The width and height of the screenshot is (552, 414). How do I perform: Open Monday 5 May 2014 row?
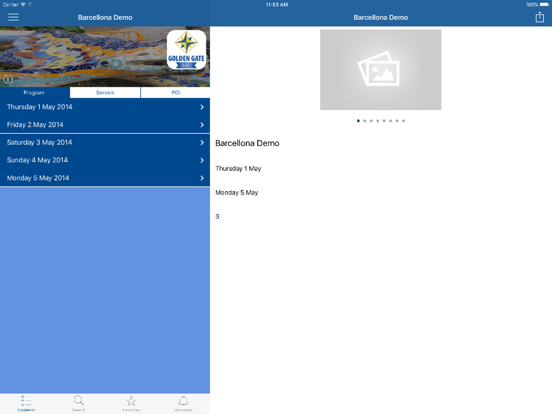point(105,178)
